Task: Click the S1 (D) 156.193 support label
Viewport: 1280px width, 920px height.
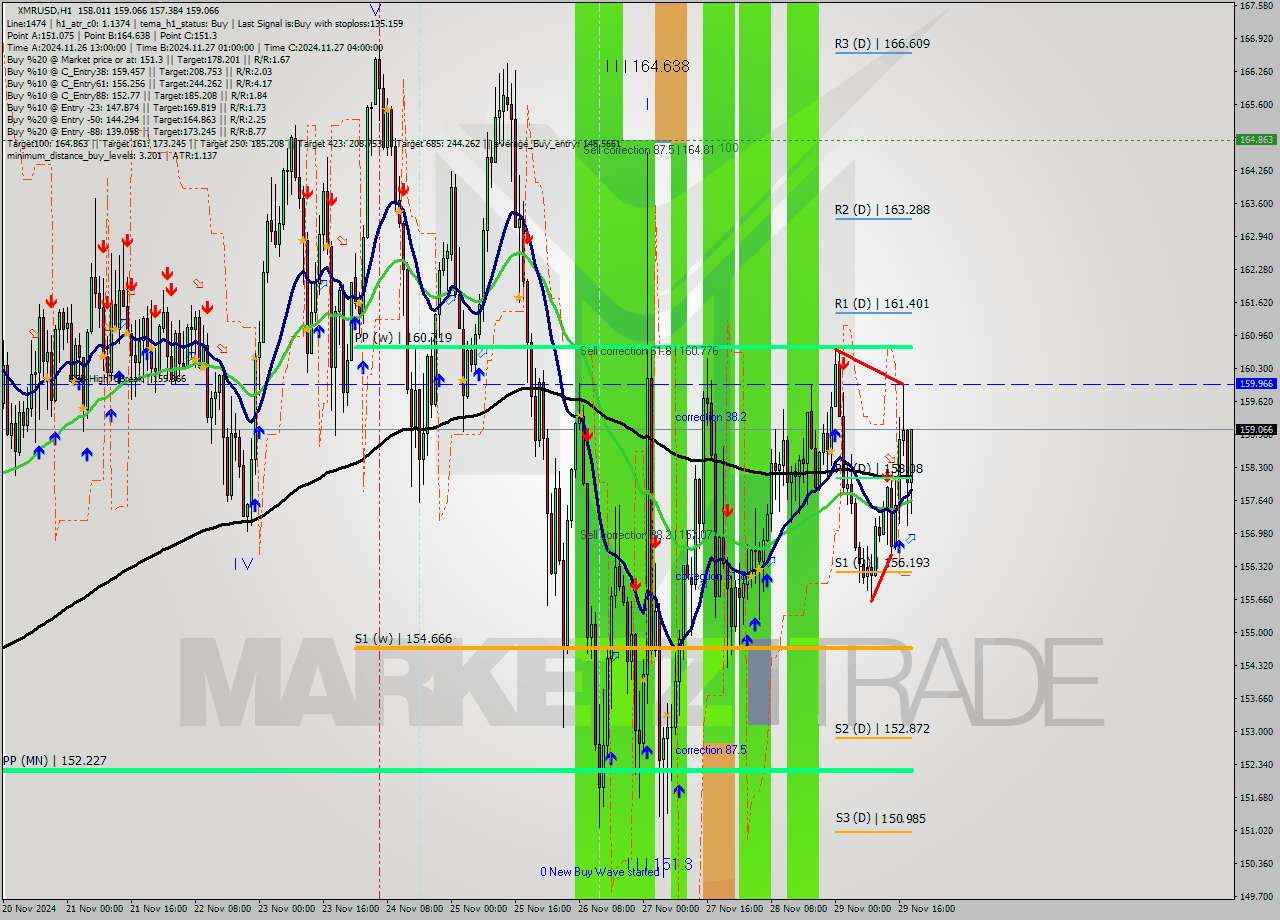Action: 883,563
